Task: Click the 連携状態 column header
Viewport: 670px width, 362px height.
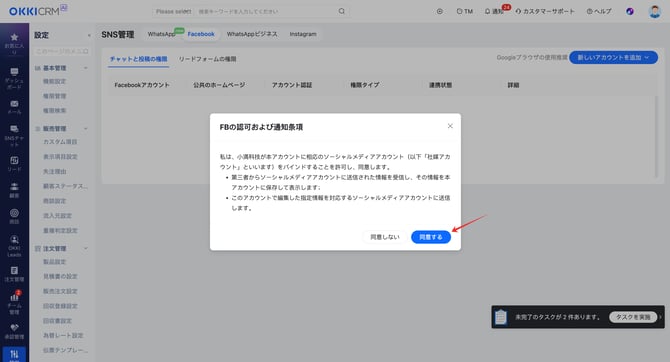Action: coord(441,85)
